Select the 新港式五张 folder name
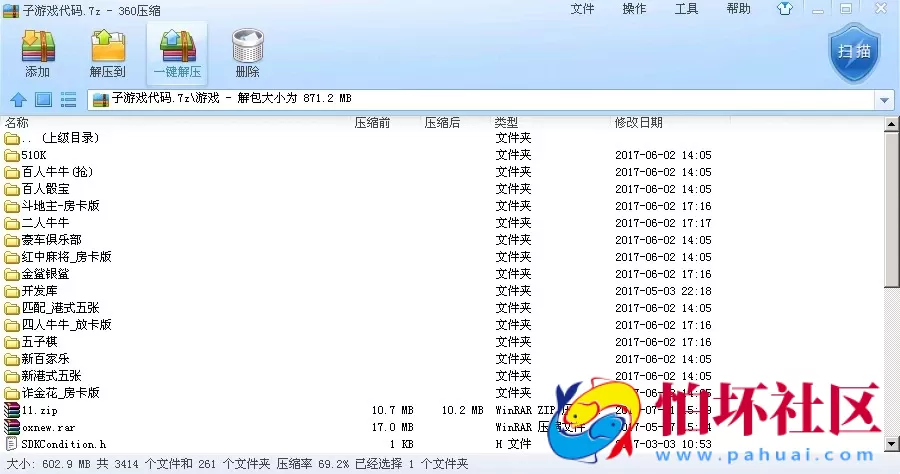The width and height of the screenshot is (900, 474). click(x=52, y=376)
